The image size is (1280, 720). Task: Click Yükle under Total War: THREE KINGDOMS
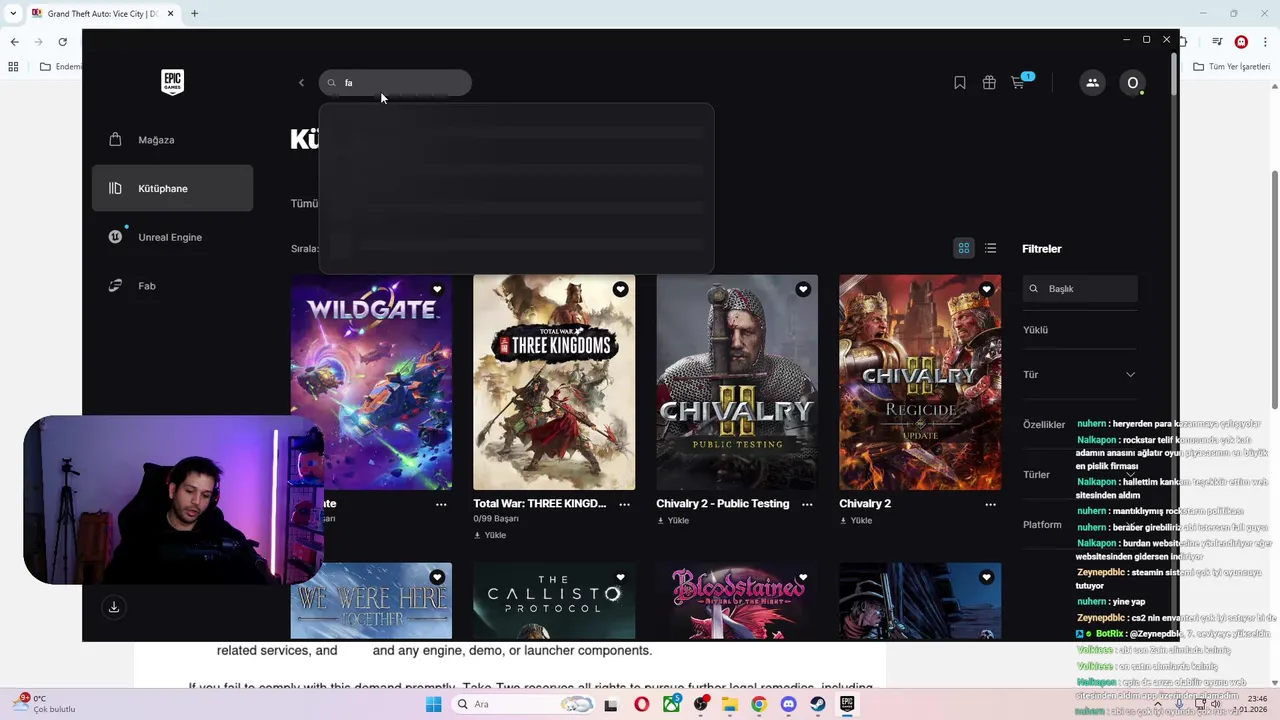click(490, 535)
